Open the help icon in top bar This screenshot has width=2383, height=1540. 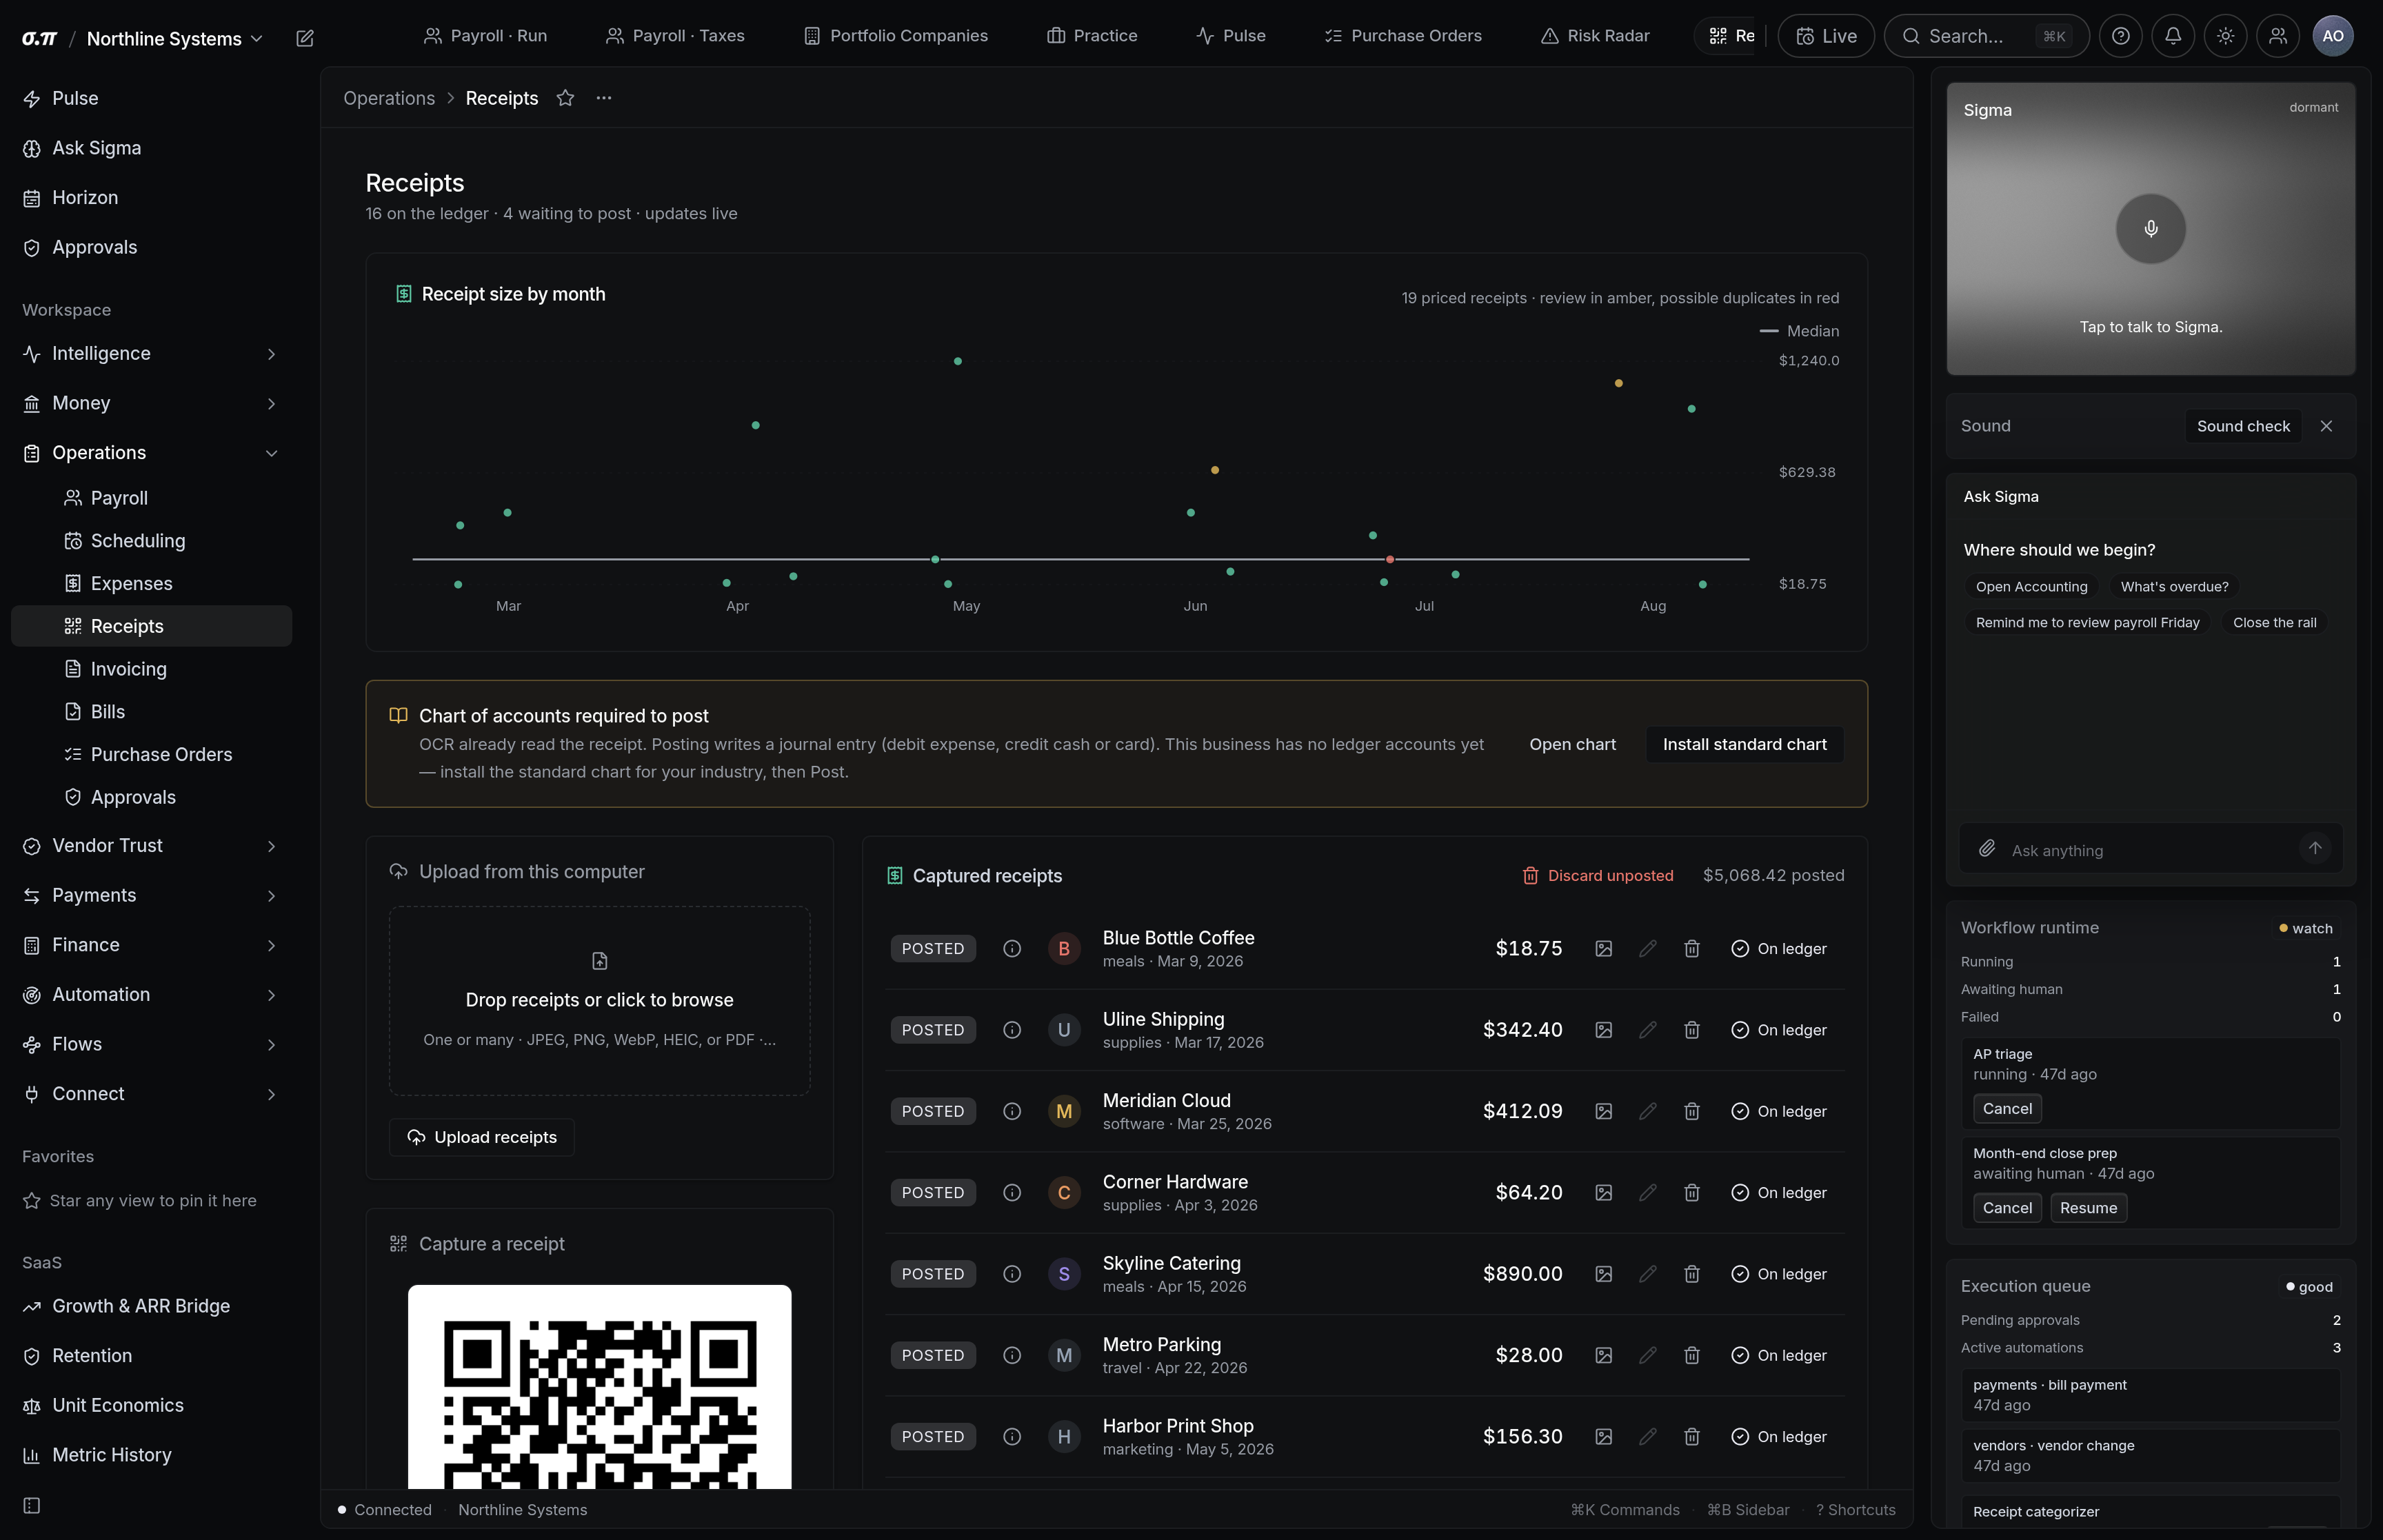(x=2120, y=36)
